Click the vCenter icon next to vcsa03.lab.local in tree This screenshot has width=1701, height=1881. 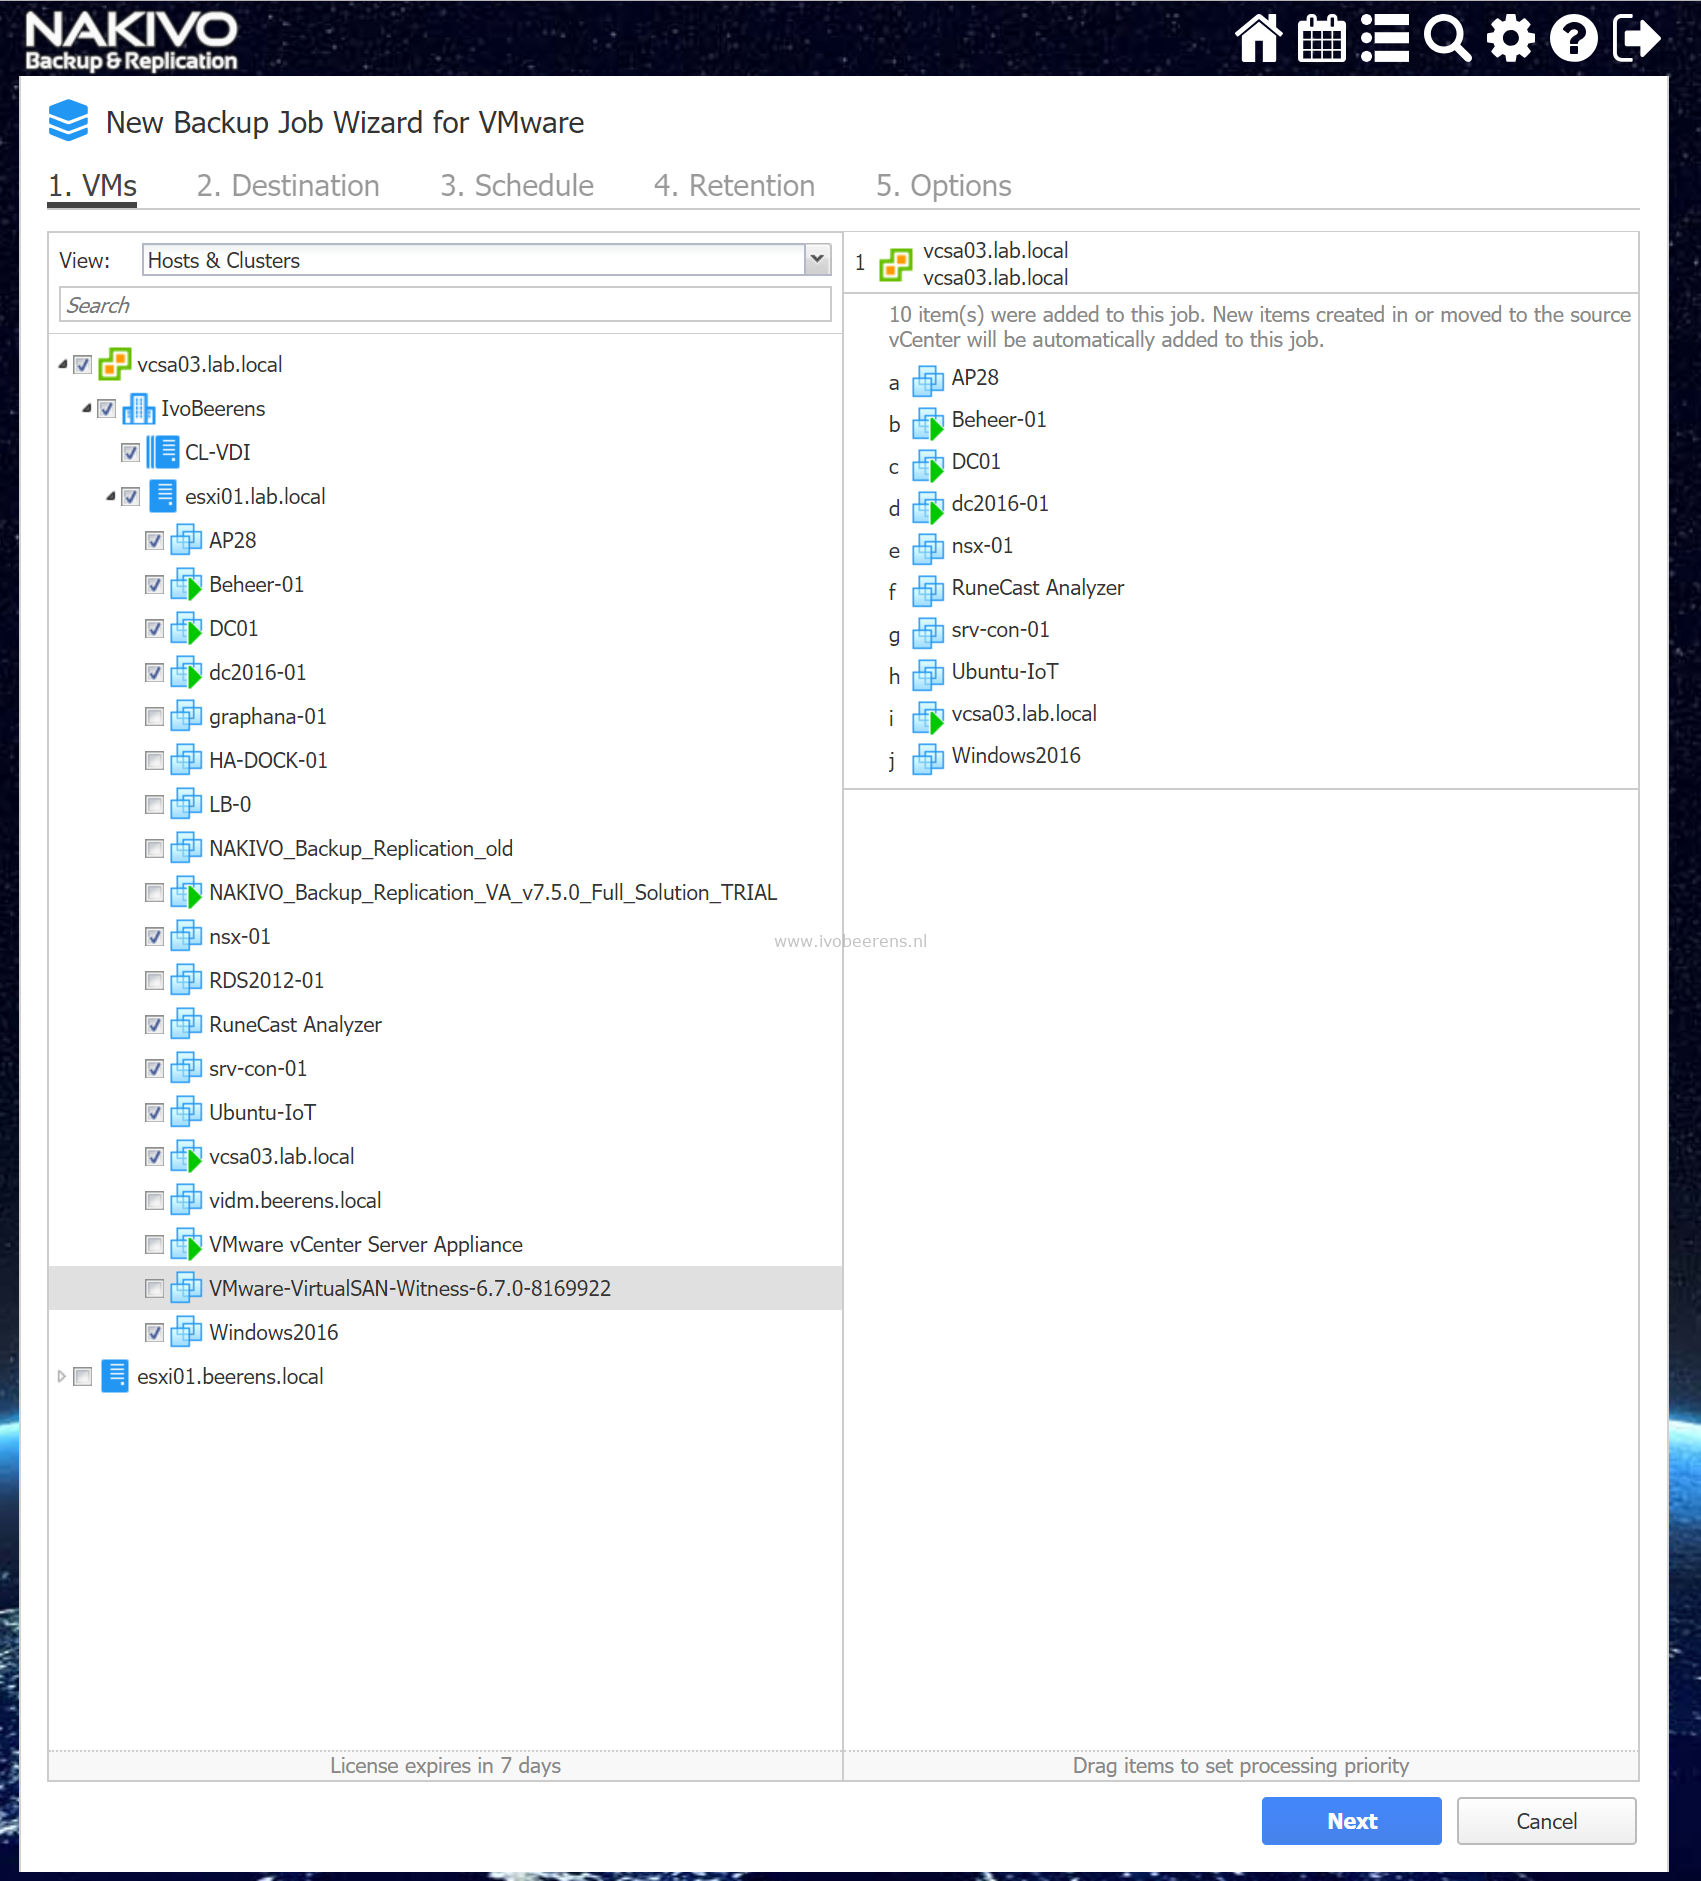pos(115,364)
